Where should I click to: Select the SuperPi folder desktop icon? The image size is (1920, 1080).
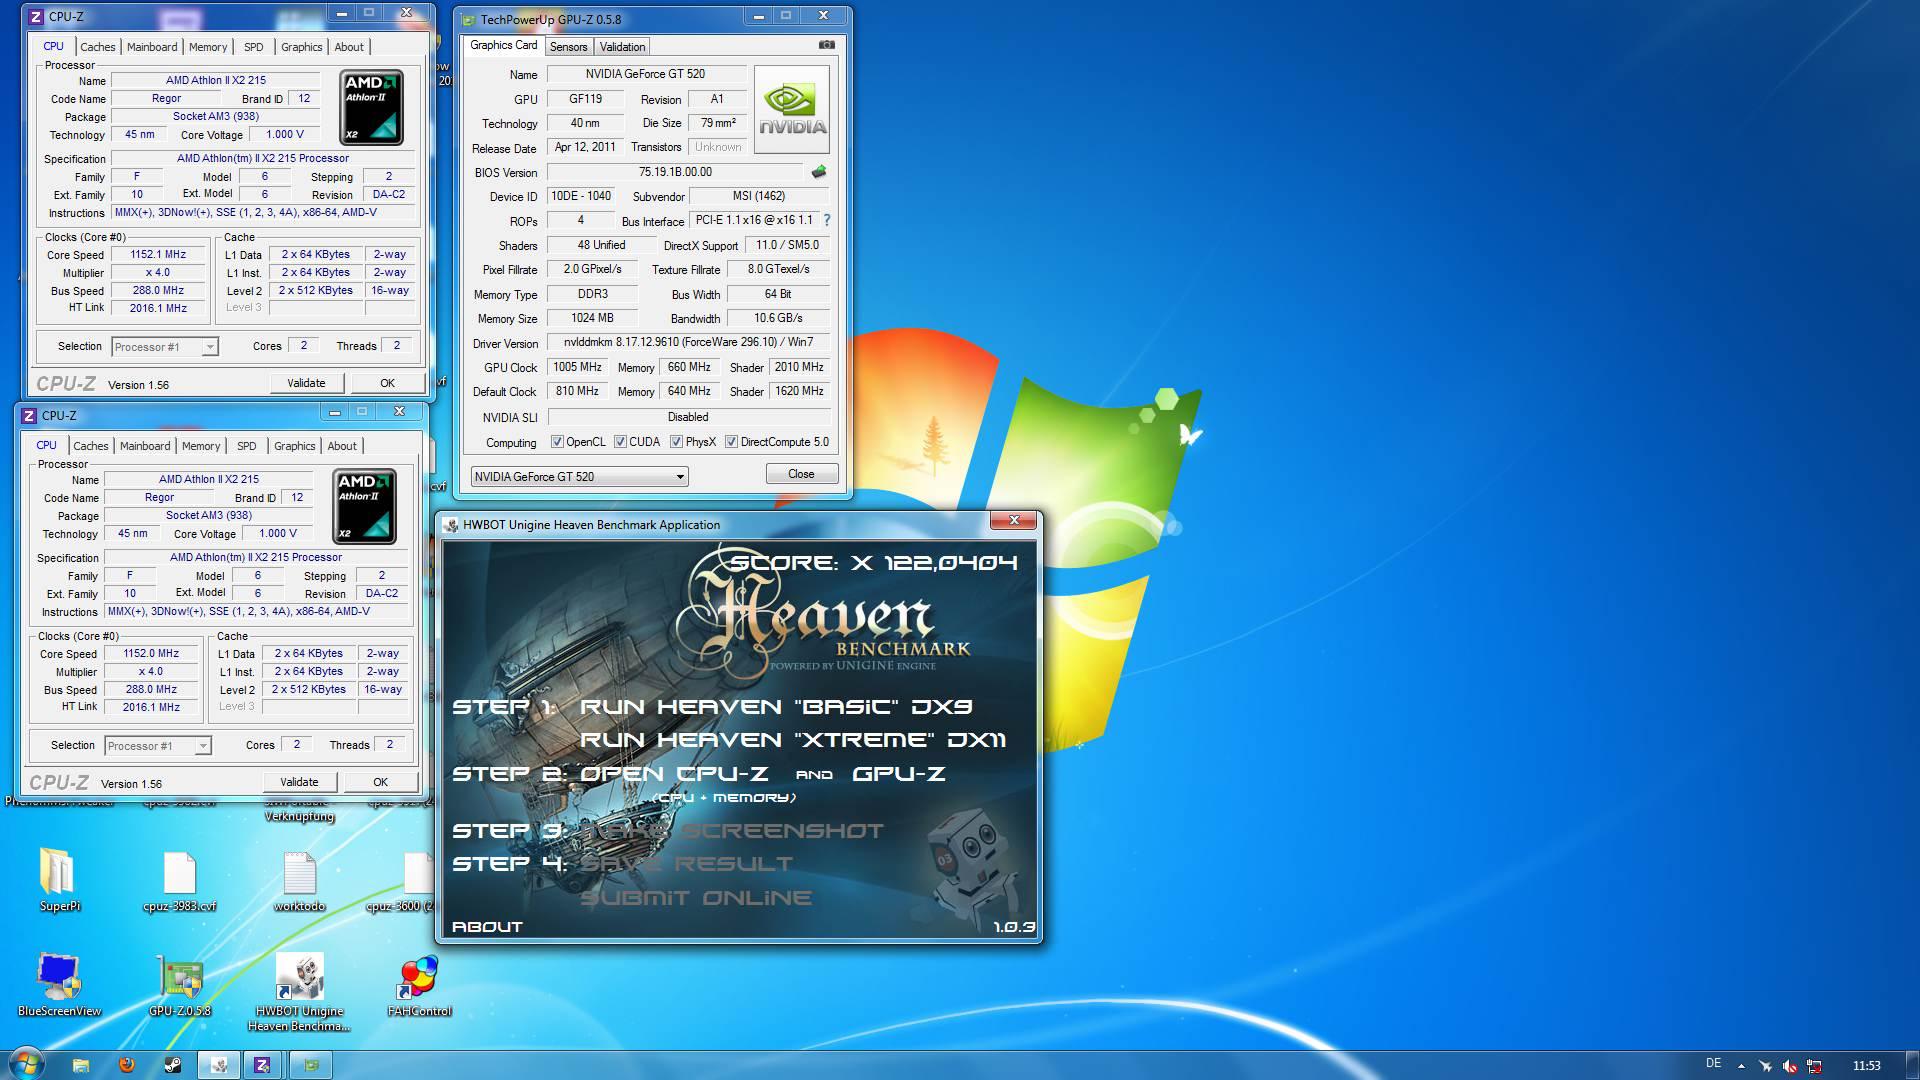point(59,880)
